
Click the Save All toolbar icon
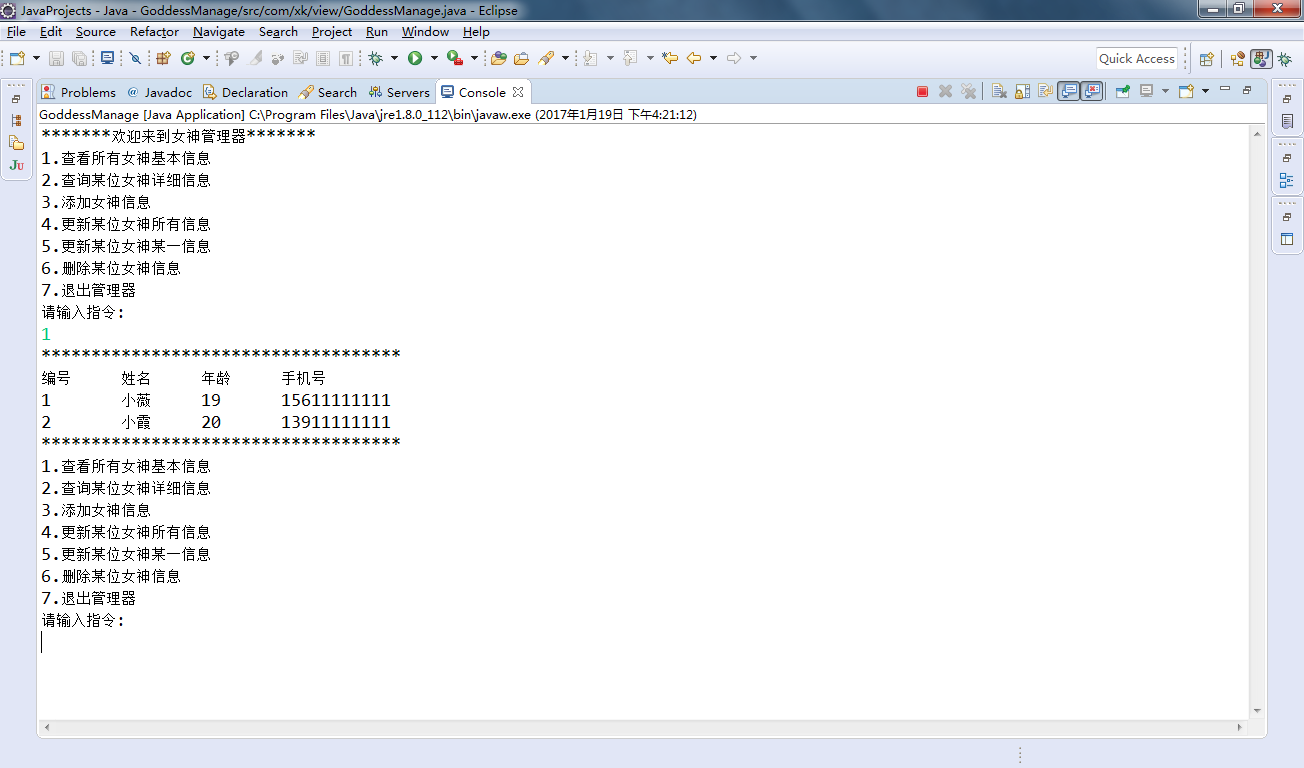pyautogui.click(x=79, y=58)
